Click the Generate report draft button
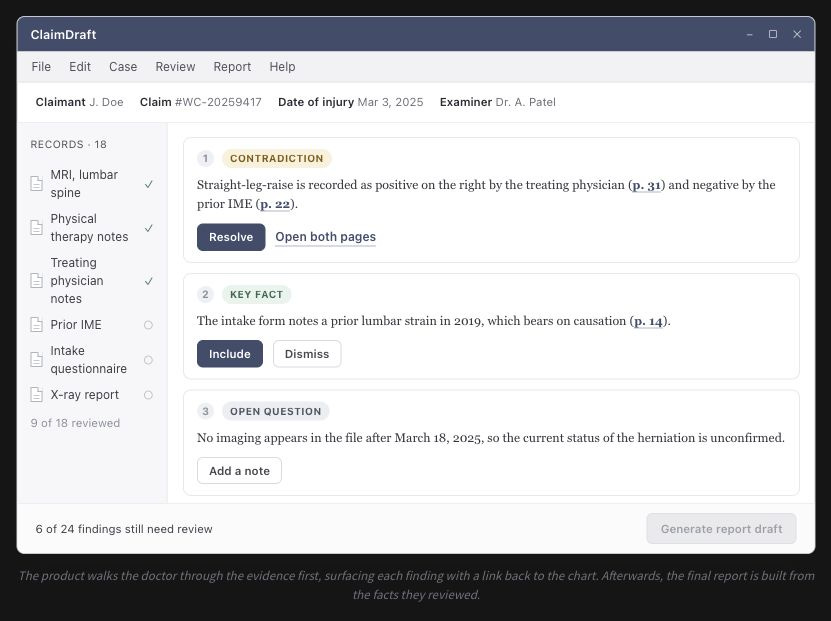 pos(721,529)
